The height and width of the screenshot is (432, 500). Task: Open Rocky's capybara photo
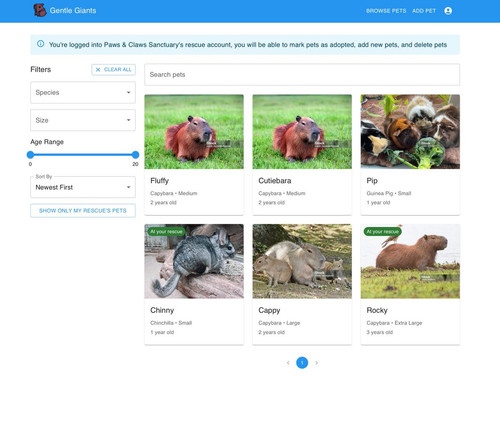pyautogui.click(x=410, y=261)
